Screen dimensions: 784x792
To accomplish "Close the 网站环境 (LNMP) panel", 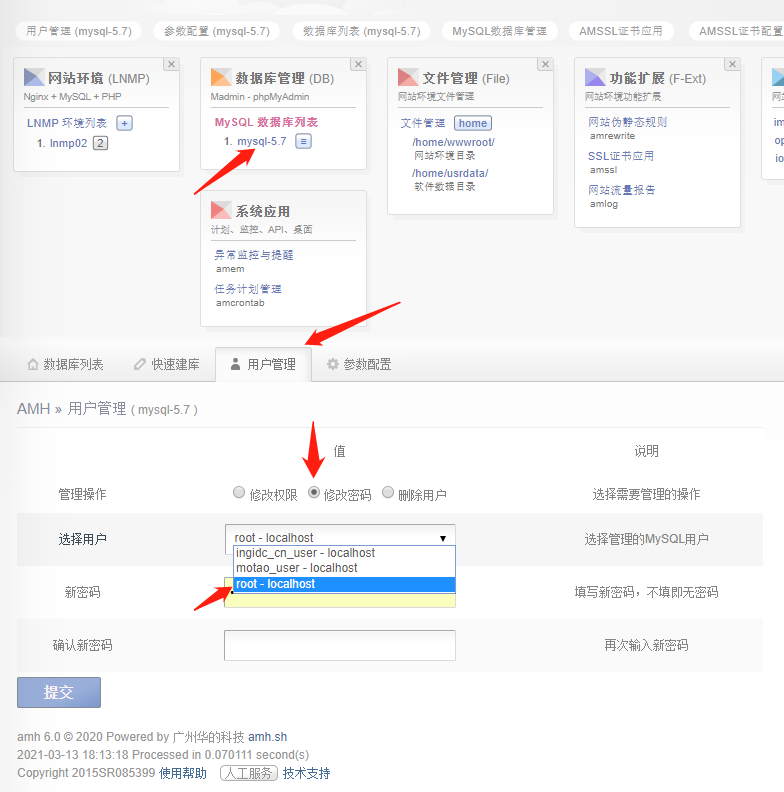I will tap(171, 65).
